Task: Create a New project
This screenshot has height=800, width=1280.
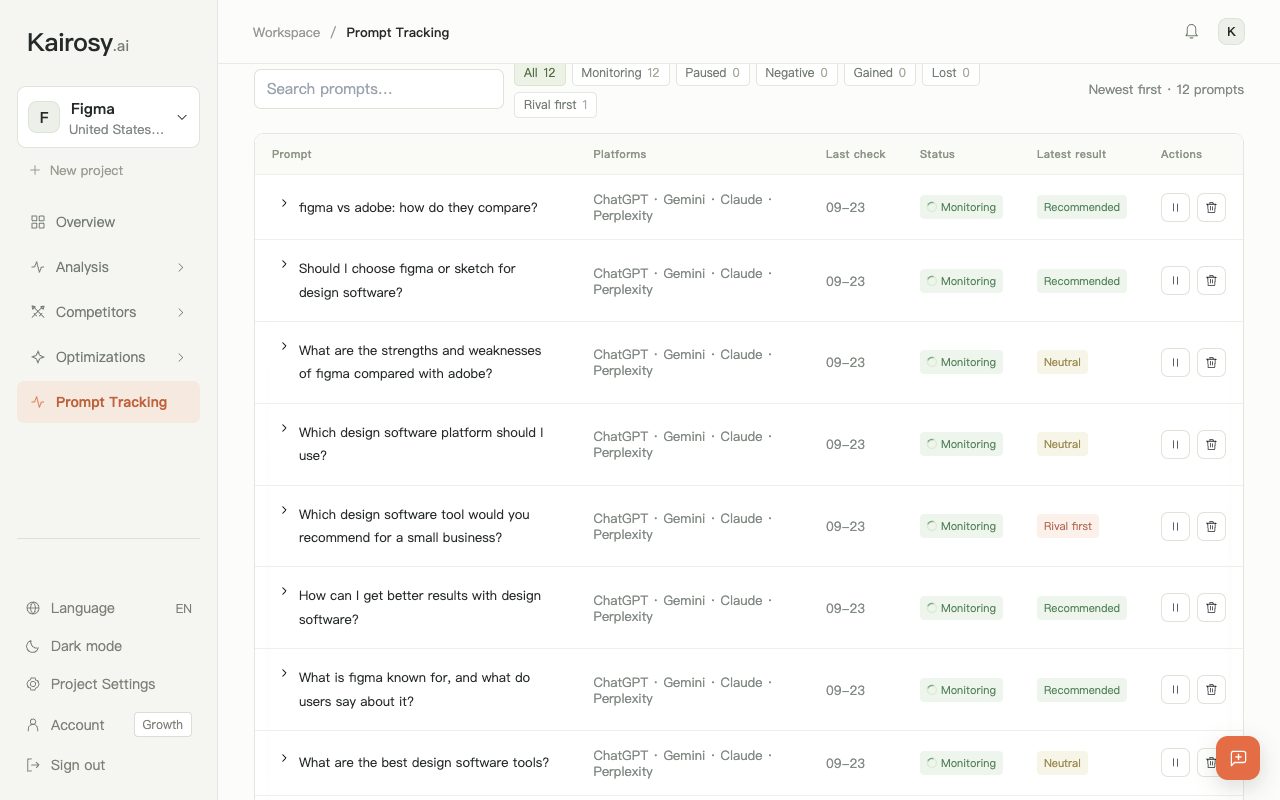Action: (x=76, y=170)
